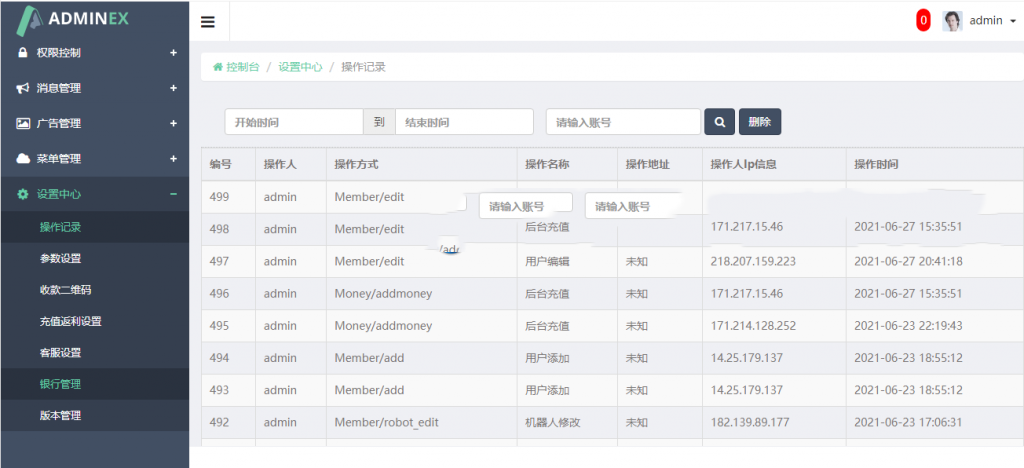Follow the 设置中心 breadcrumb link
This screenshot has height=468, width=1024.
300,67
